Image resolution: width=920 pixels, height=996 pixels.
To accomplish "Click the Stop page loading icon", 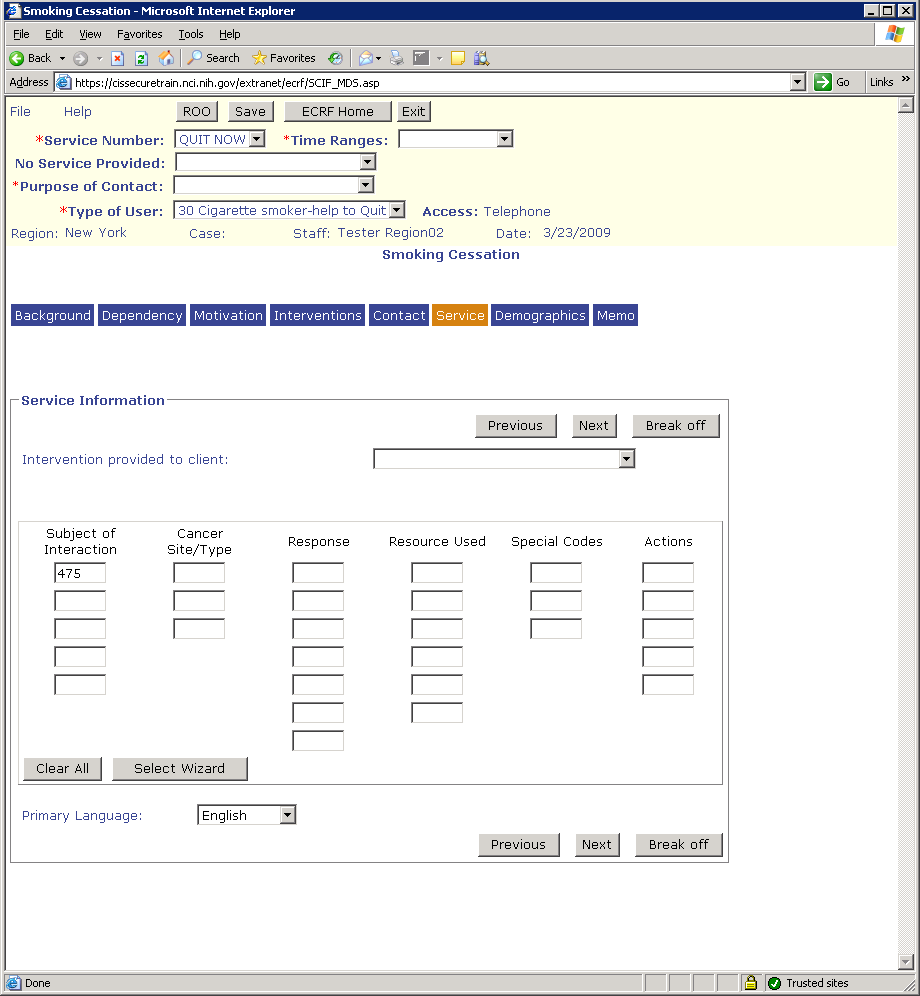I will click(x=118, y=58).
